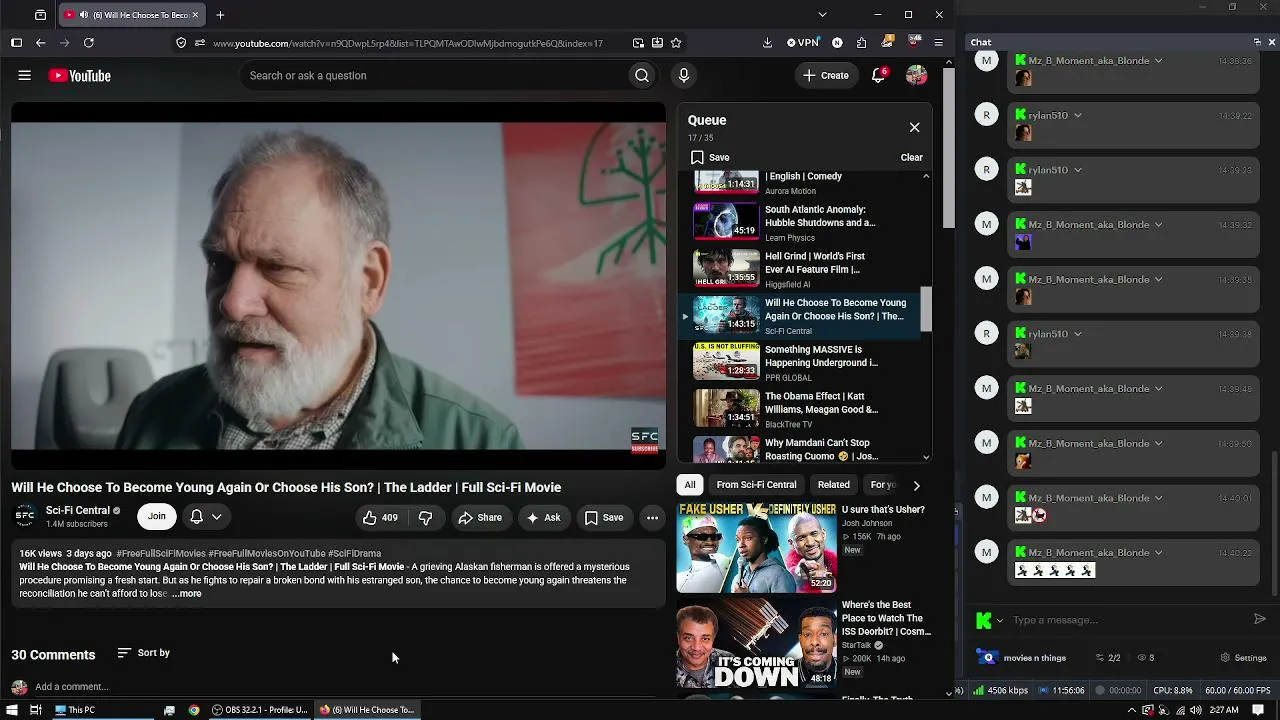1280x720 pixels.
Task: Click the Create button
Action: pyautogui.click(x=826, y=75)
